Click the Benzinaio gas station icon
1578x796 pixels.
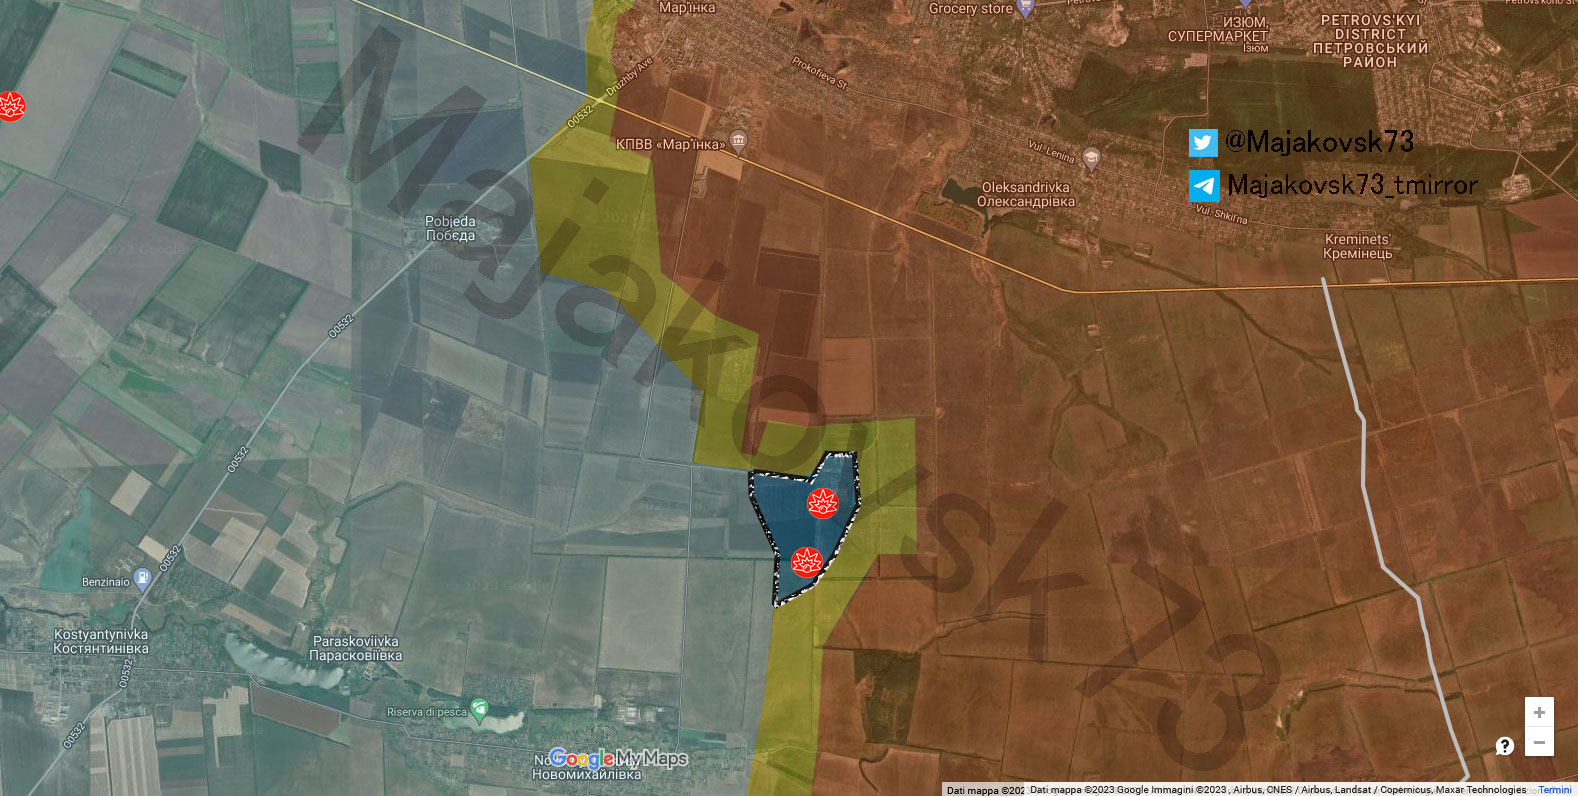coord(143,578)
